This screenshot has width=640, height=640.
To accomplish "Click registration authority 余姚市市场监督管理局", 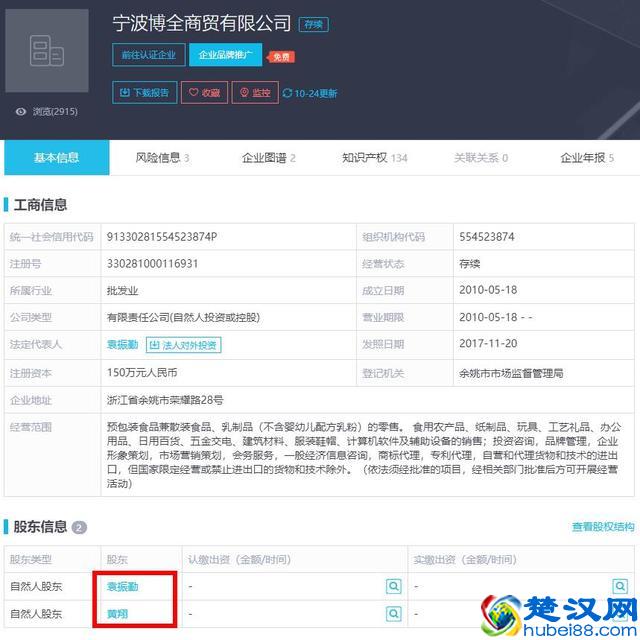I will pyautogui.click(x=511, y=373).
